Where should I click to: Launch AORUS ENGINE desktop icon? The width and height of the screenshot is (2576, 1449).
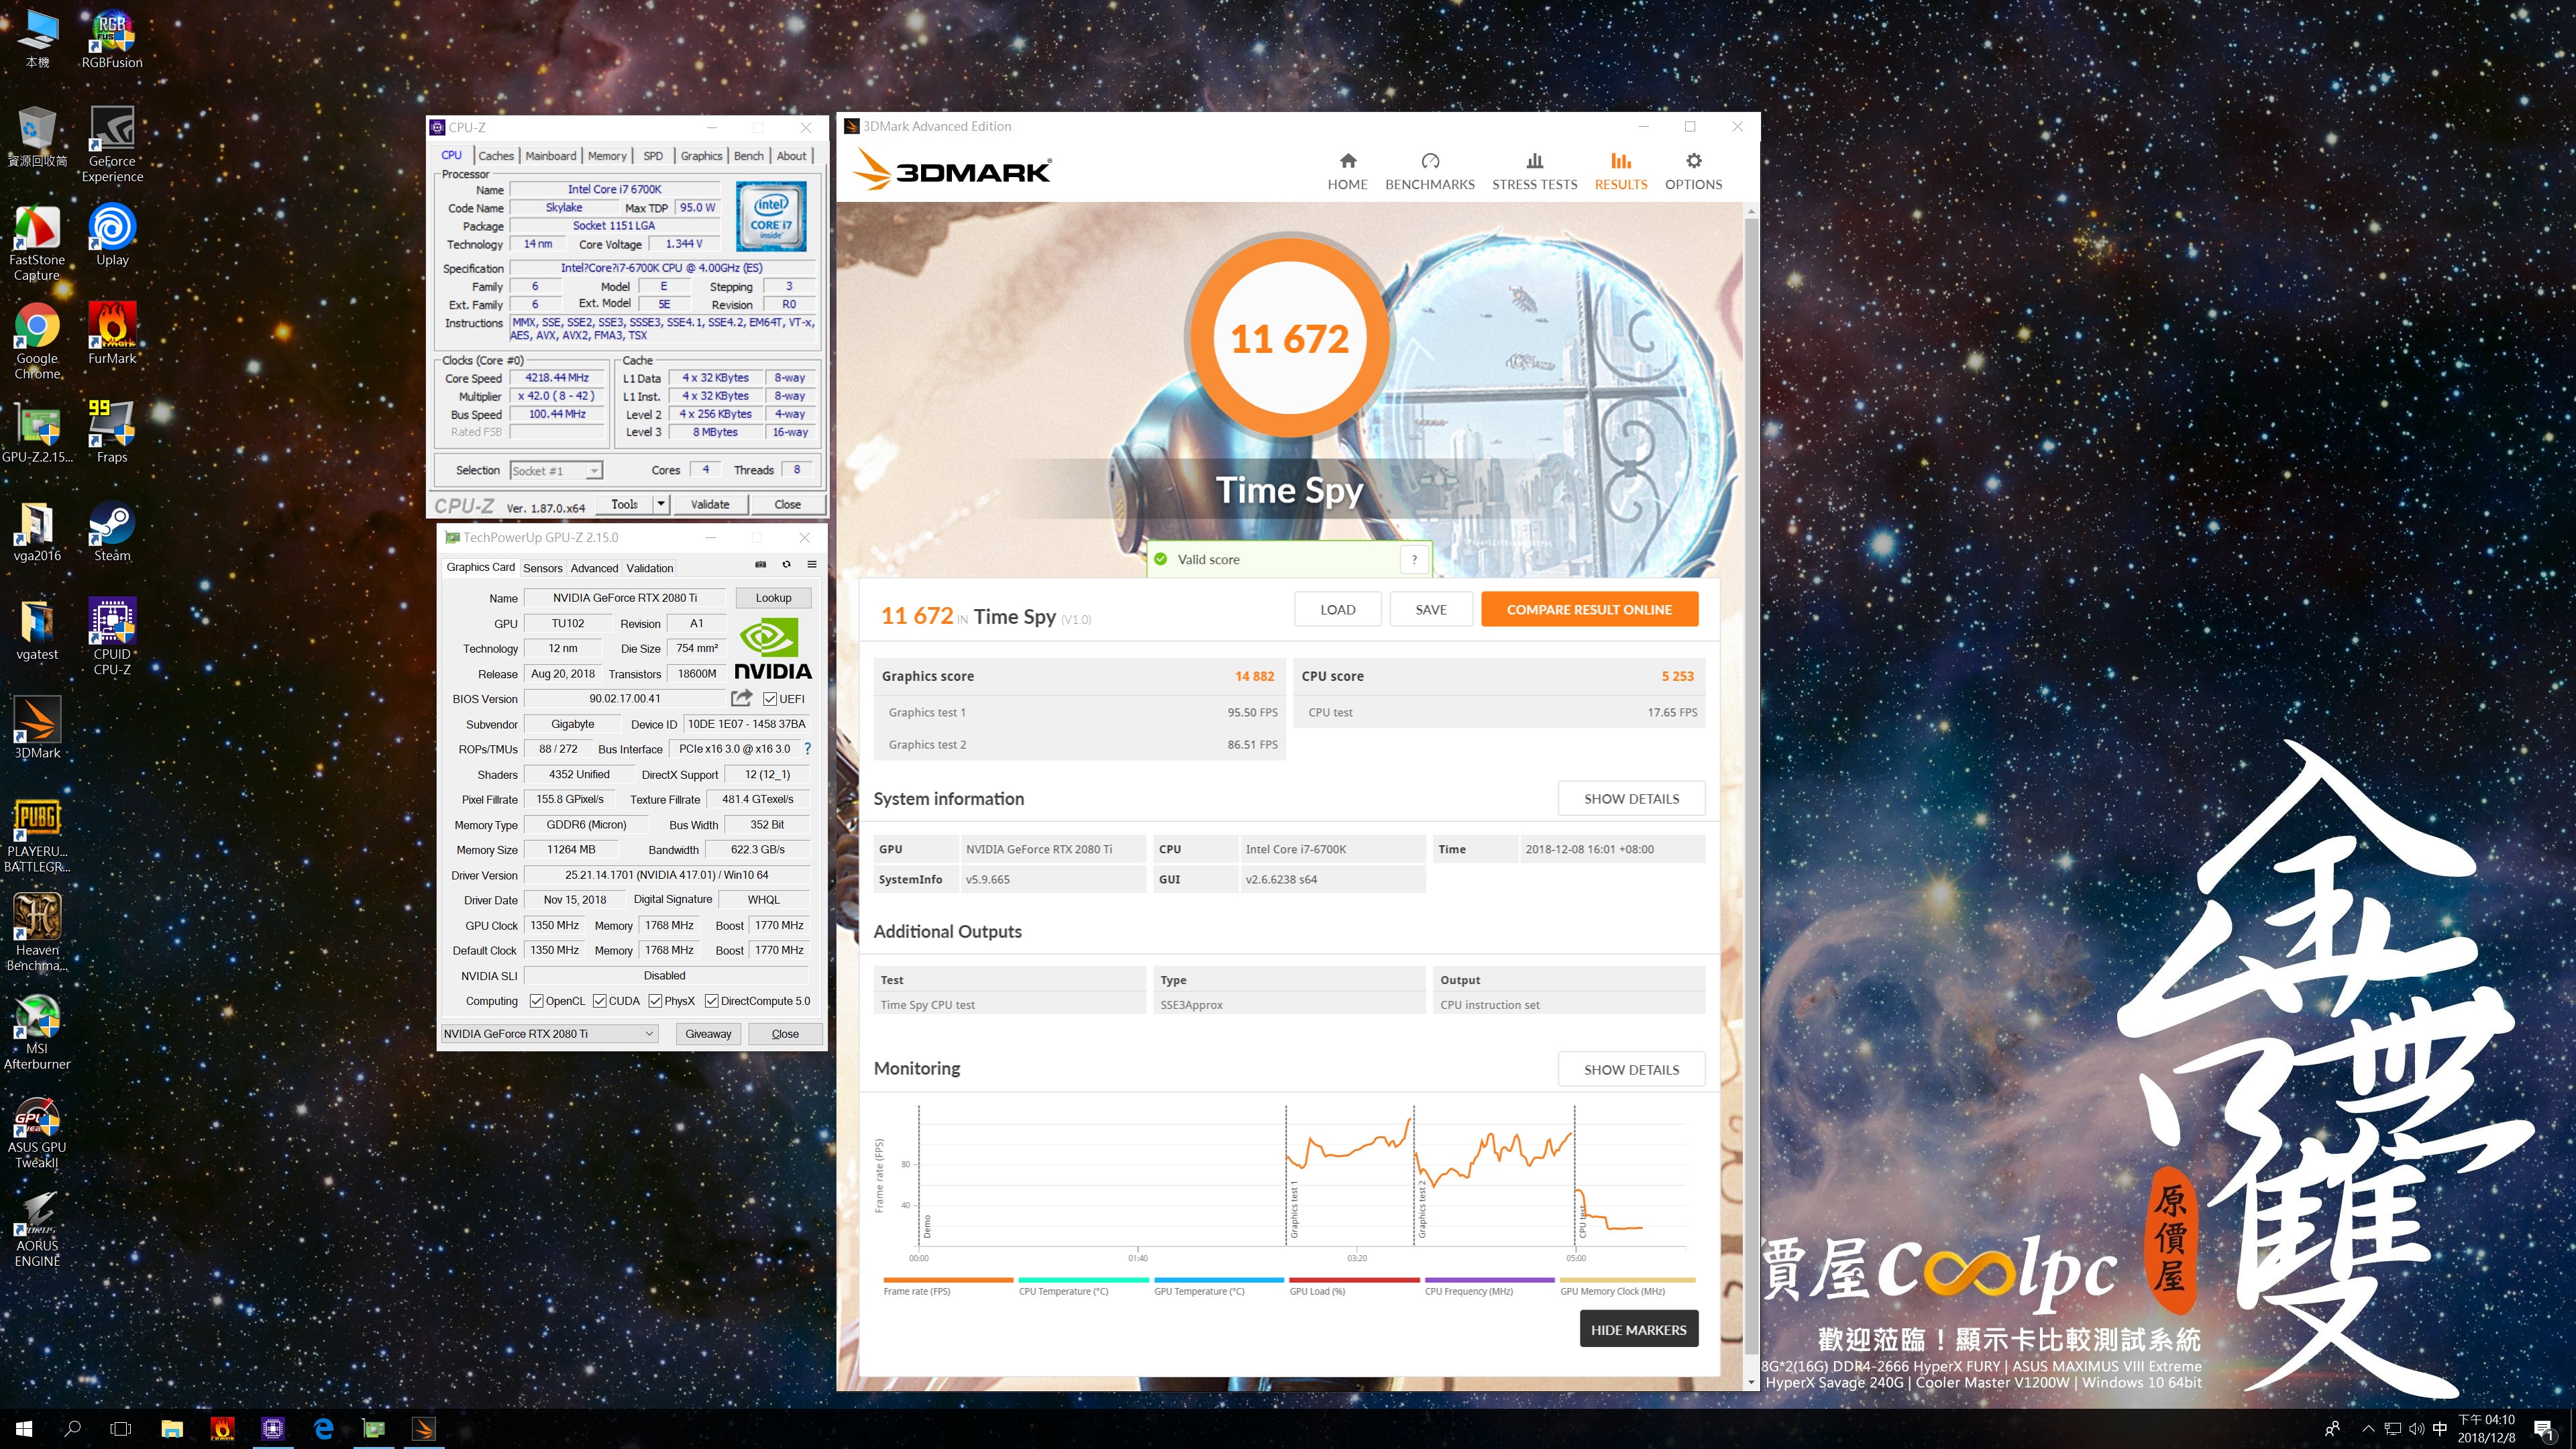tap(37, 1229)
